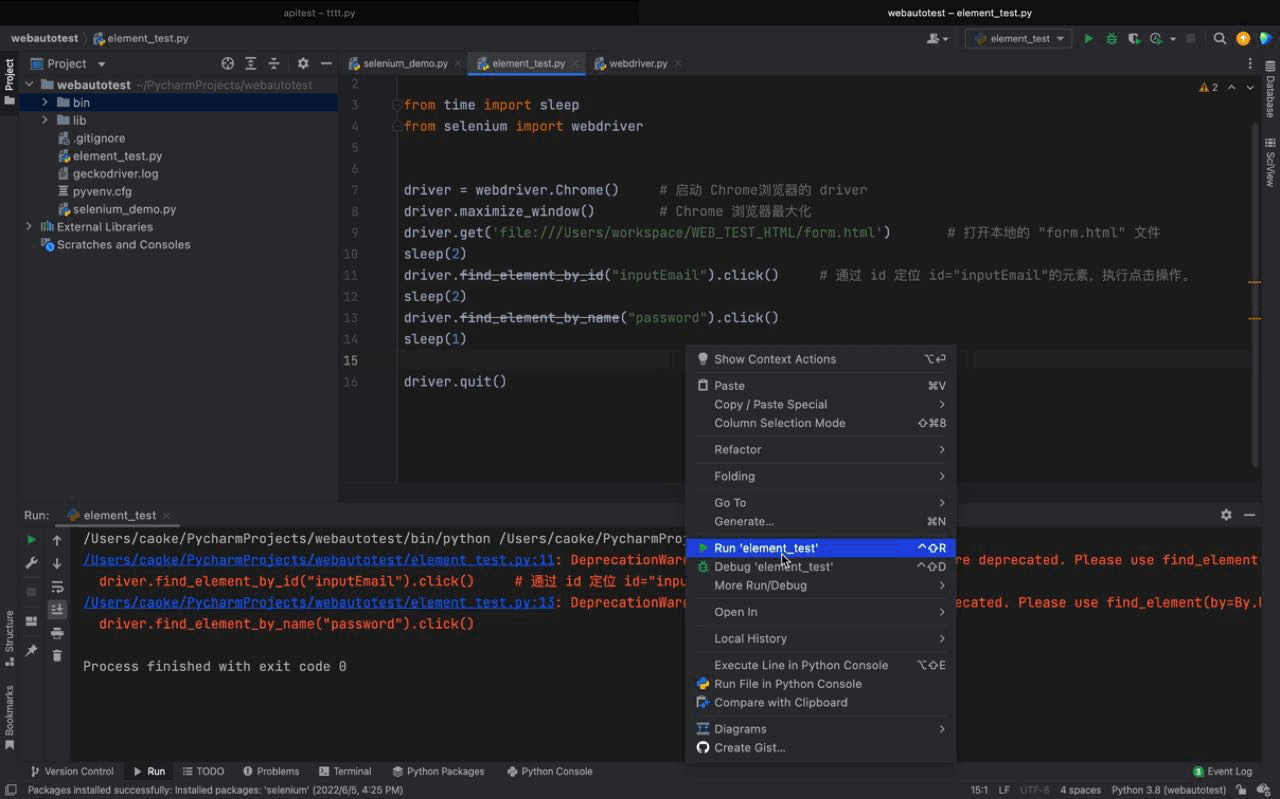Switch to the selenium_demo.py editor tab
This screenshot has width=1280, height=799.
[x=404, y=63]
